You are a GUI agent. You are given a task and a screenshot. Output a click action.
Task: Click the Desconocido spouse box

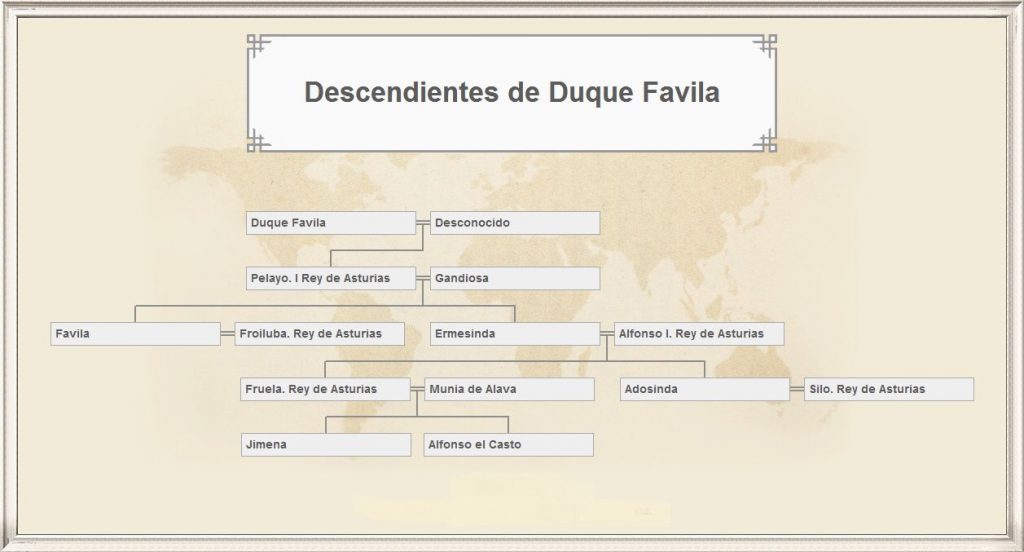point(515,223)
